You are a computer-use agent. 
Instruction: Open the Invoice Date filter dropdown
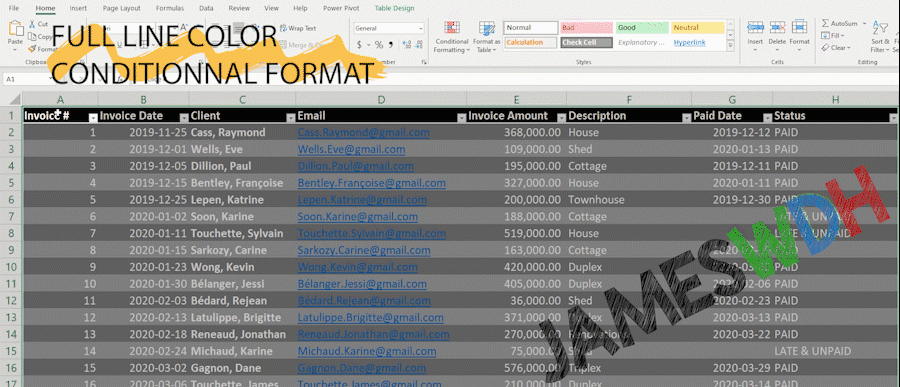(184, 118)
